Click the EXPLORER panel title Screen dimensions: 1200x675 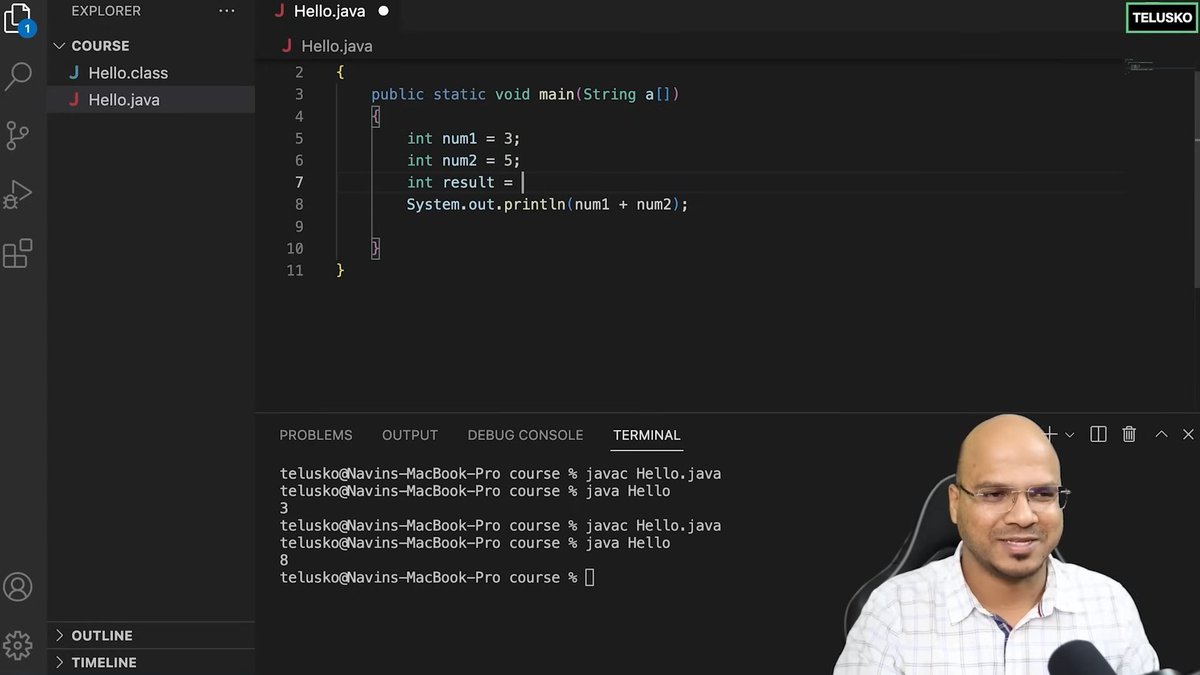(106, 11)
